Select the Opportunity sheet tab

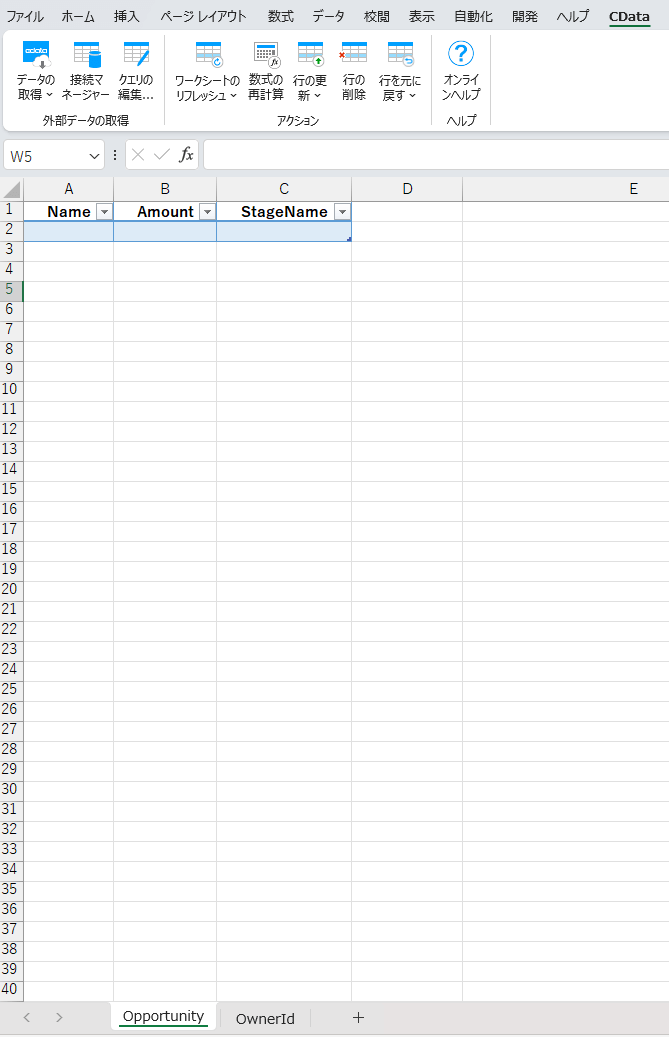click(x=163, y=1016)
